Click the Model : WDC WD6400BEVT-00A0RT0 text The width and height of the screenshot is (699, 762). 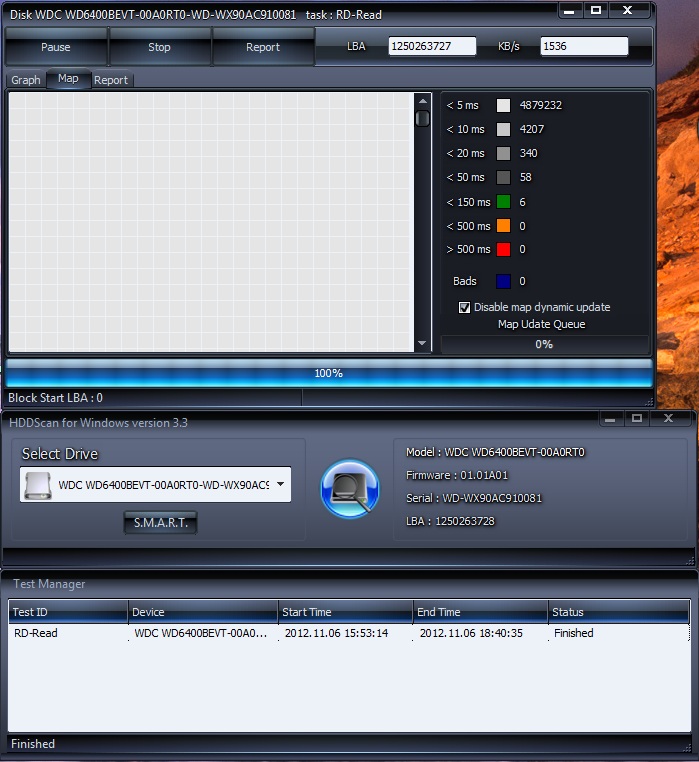tap(495, 452)
